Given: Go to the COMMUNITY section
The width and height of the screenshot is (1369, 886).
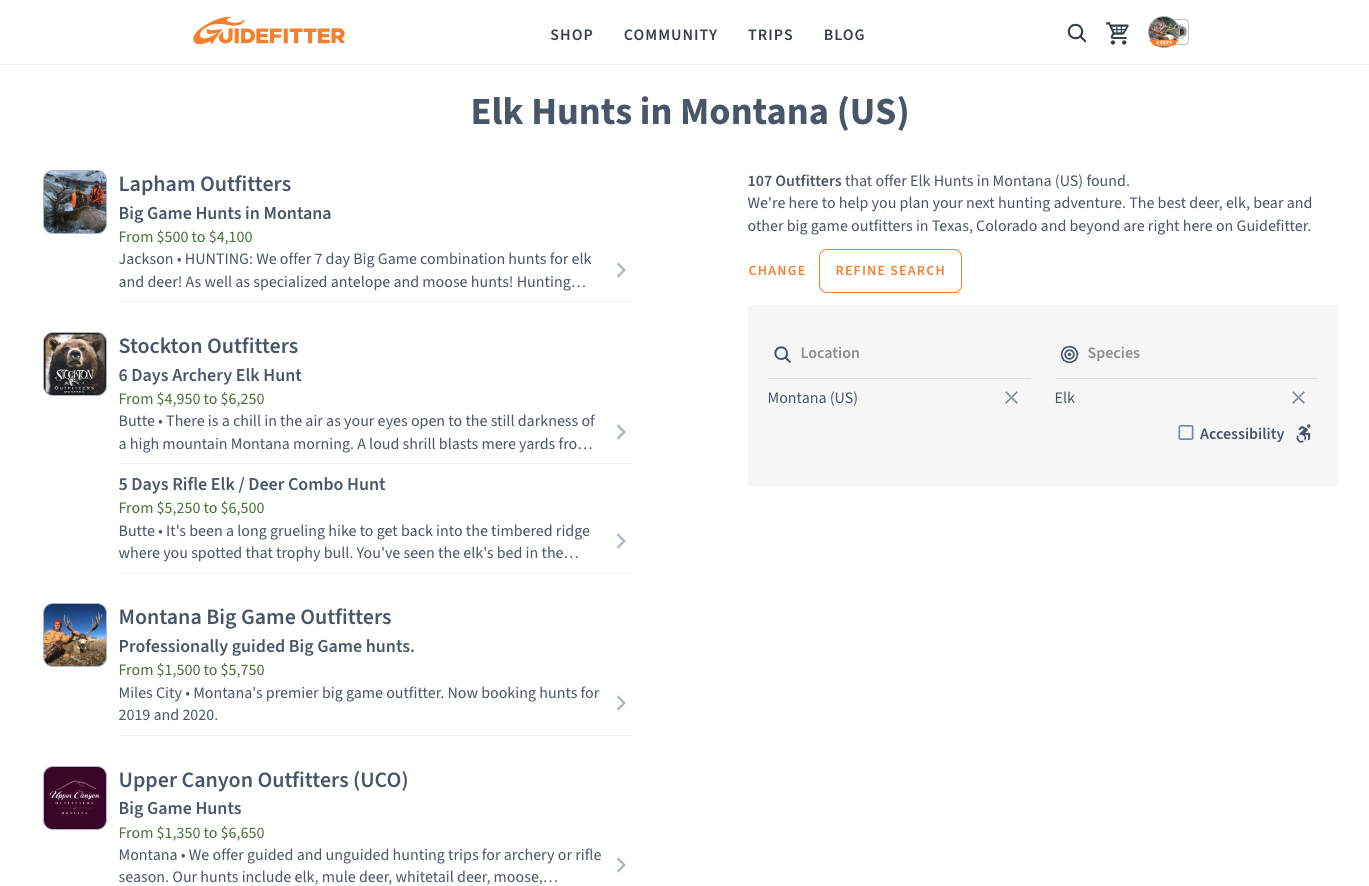Looking at the screenshot, I should tap(670, 35).
